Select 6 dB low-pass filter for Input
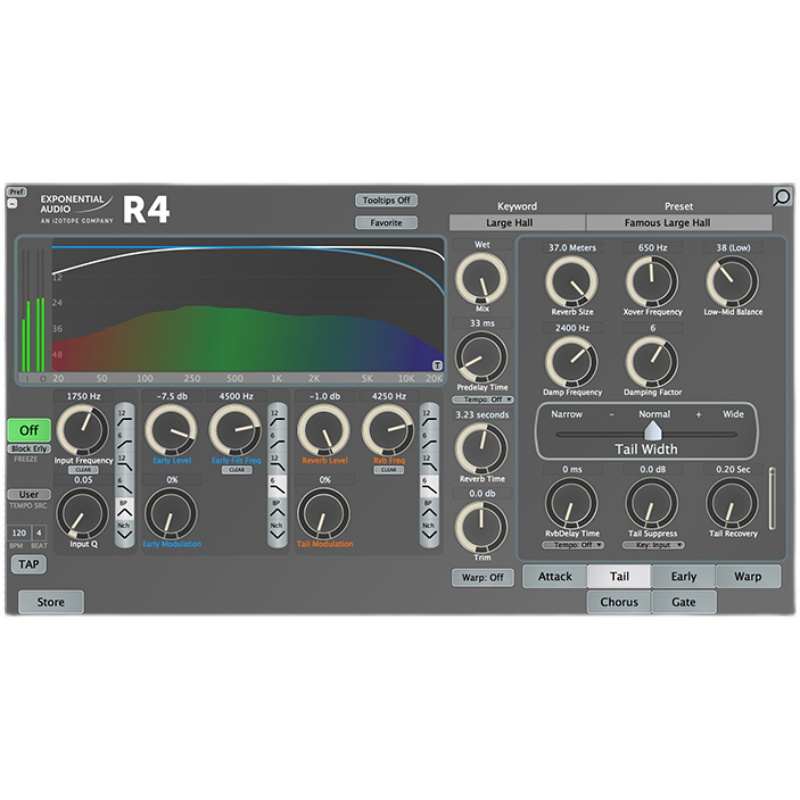 (124, 484)
